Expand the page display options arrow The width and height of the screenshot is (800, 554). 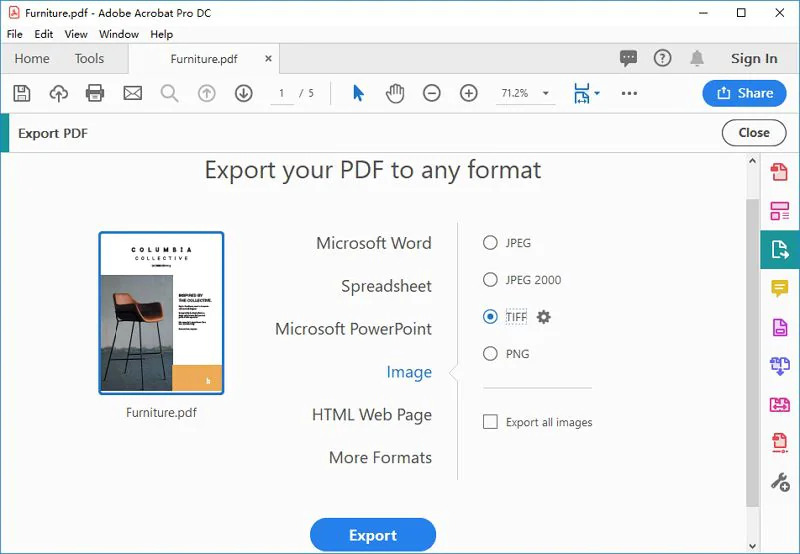[x=597, y=93]
